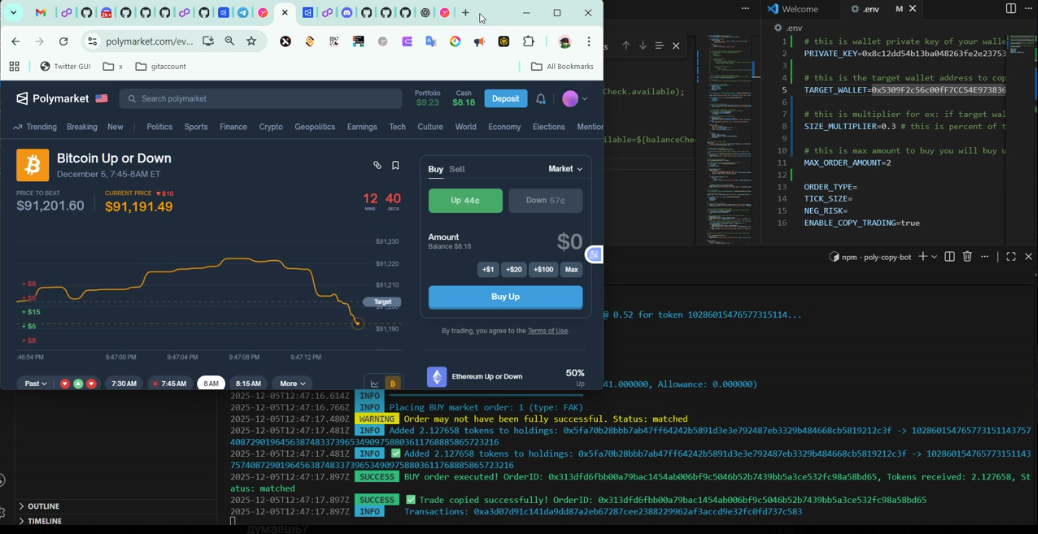
Task: Add $100 to the amount
Action: tap(543, 269)
